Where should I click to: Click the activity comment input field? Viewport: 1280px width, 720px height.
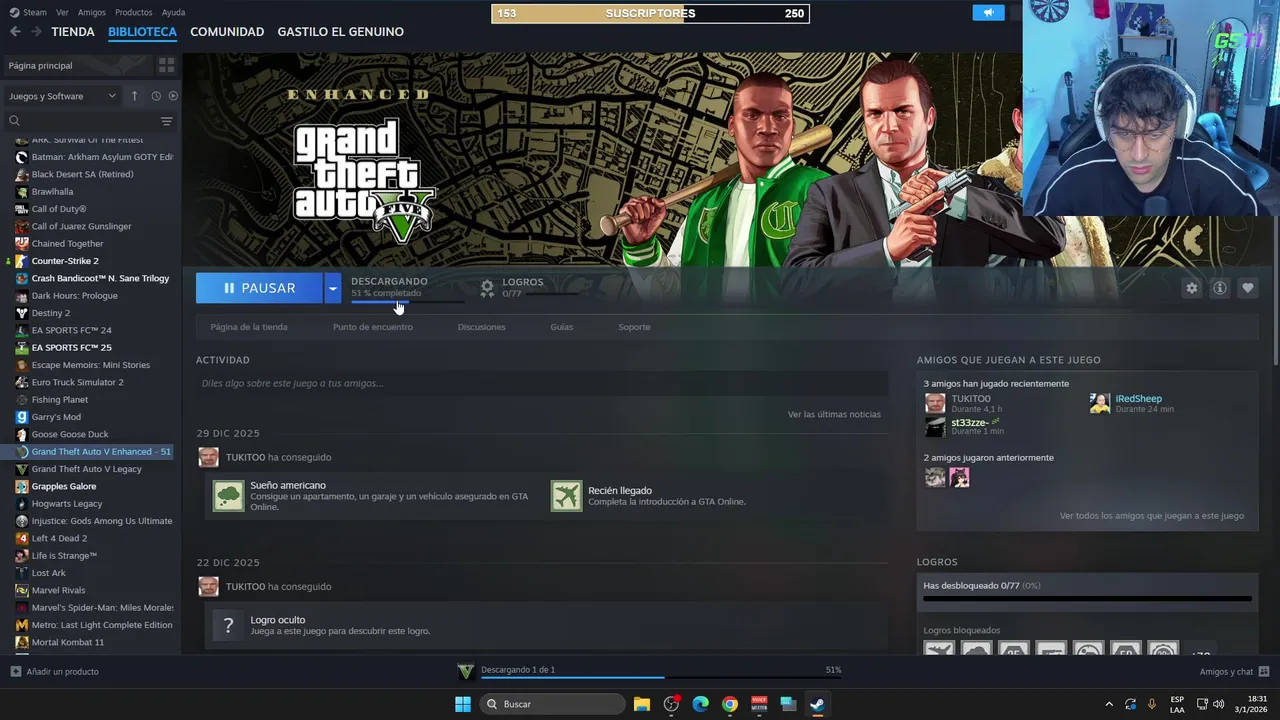[542, 383]
